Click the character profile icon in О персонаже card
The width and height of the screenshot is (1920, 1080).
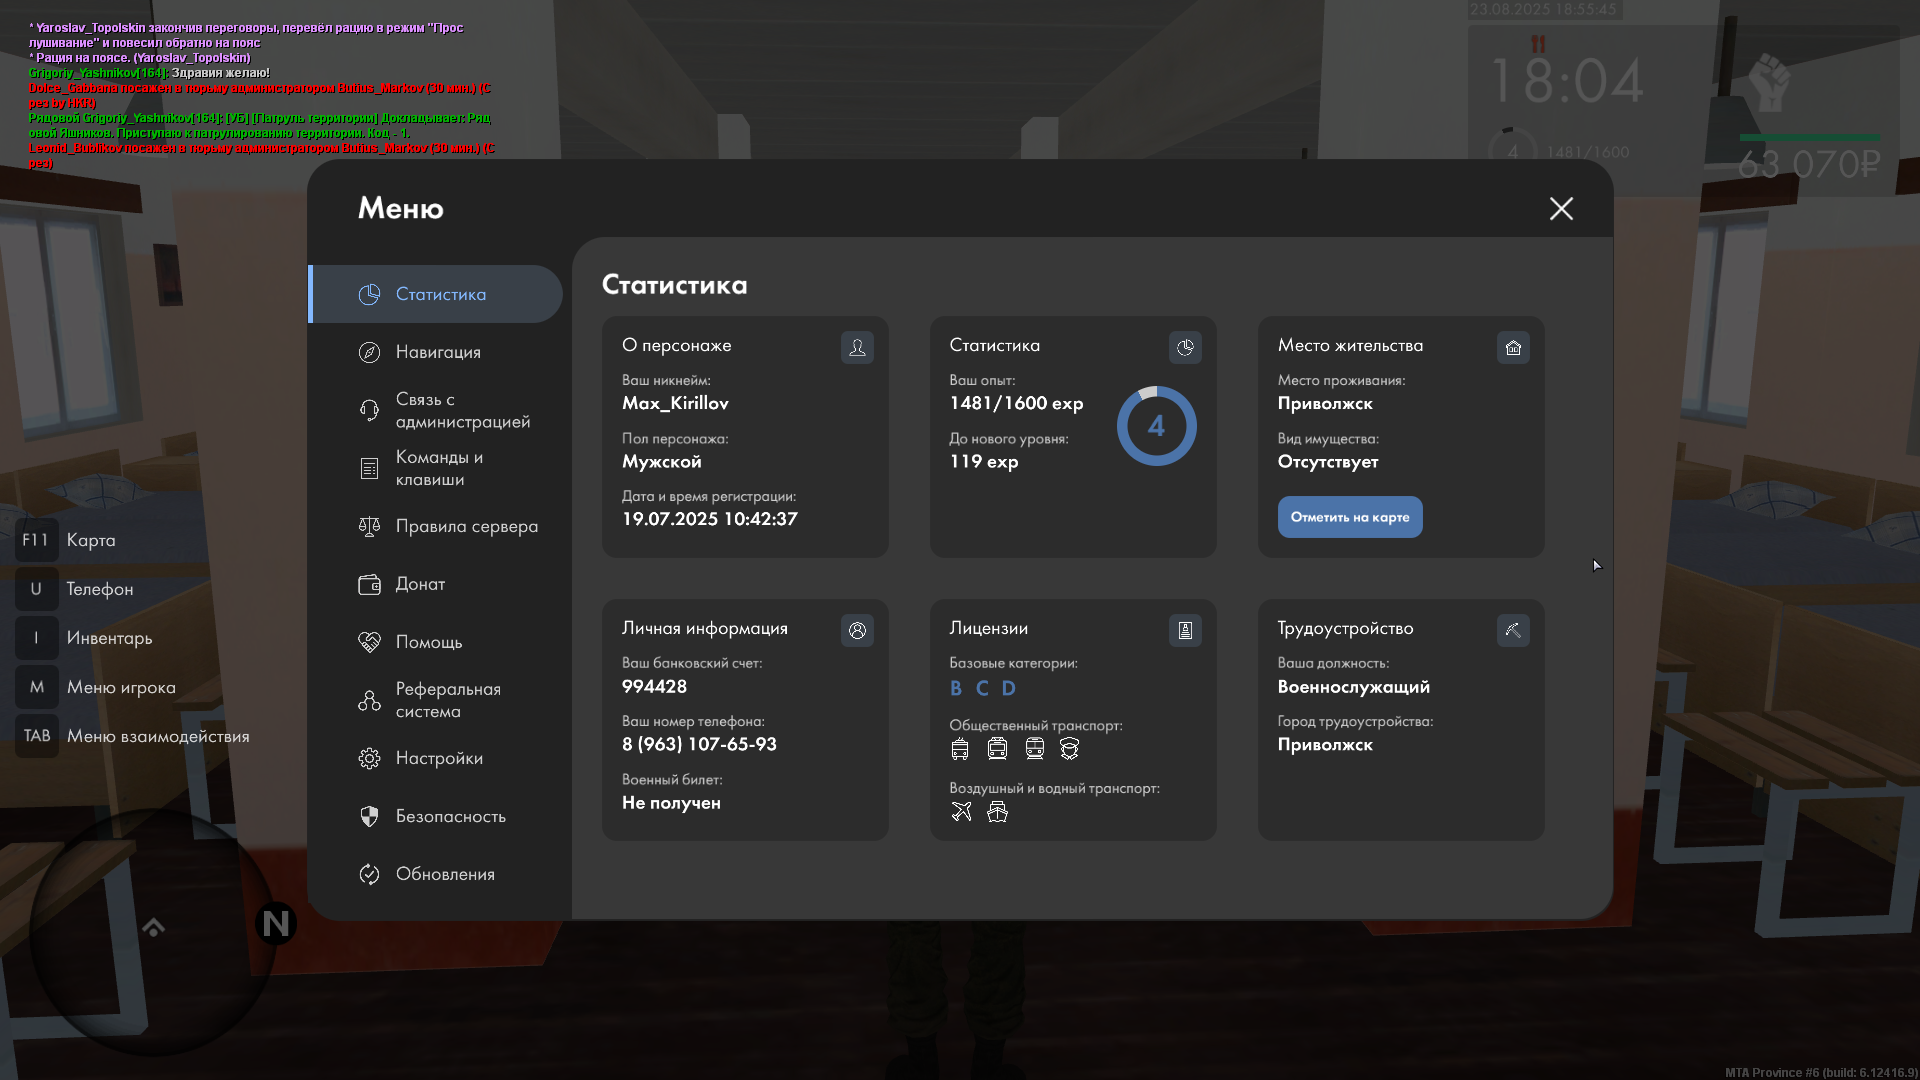[857, 347]
